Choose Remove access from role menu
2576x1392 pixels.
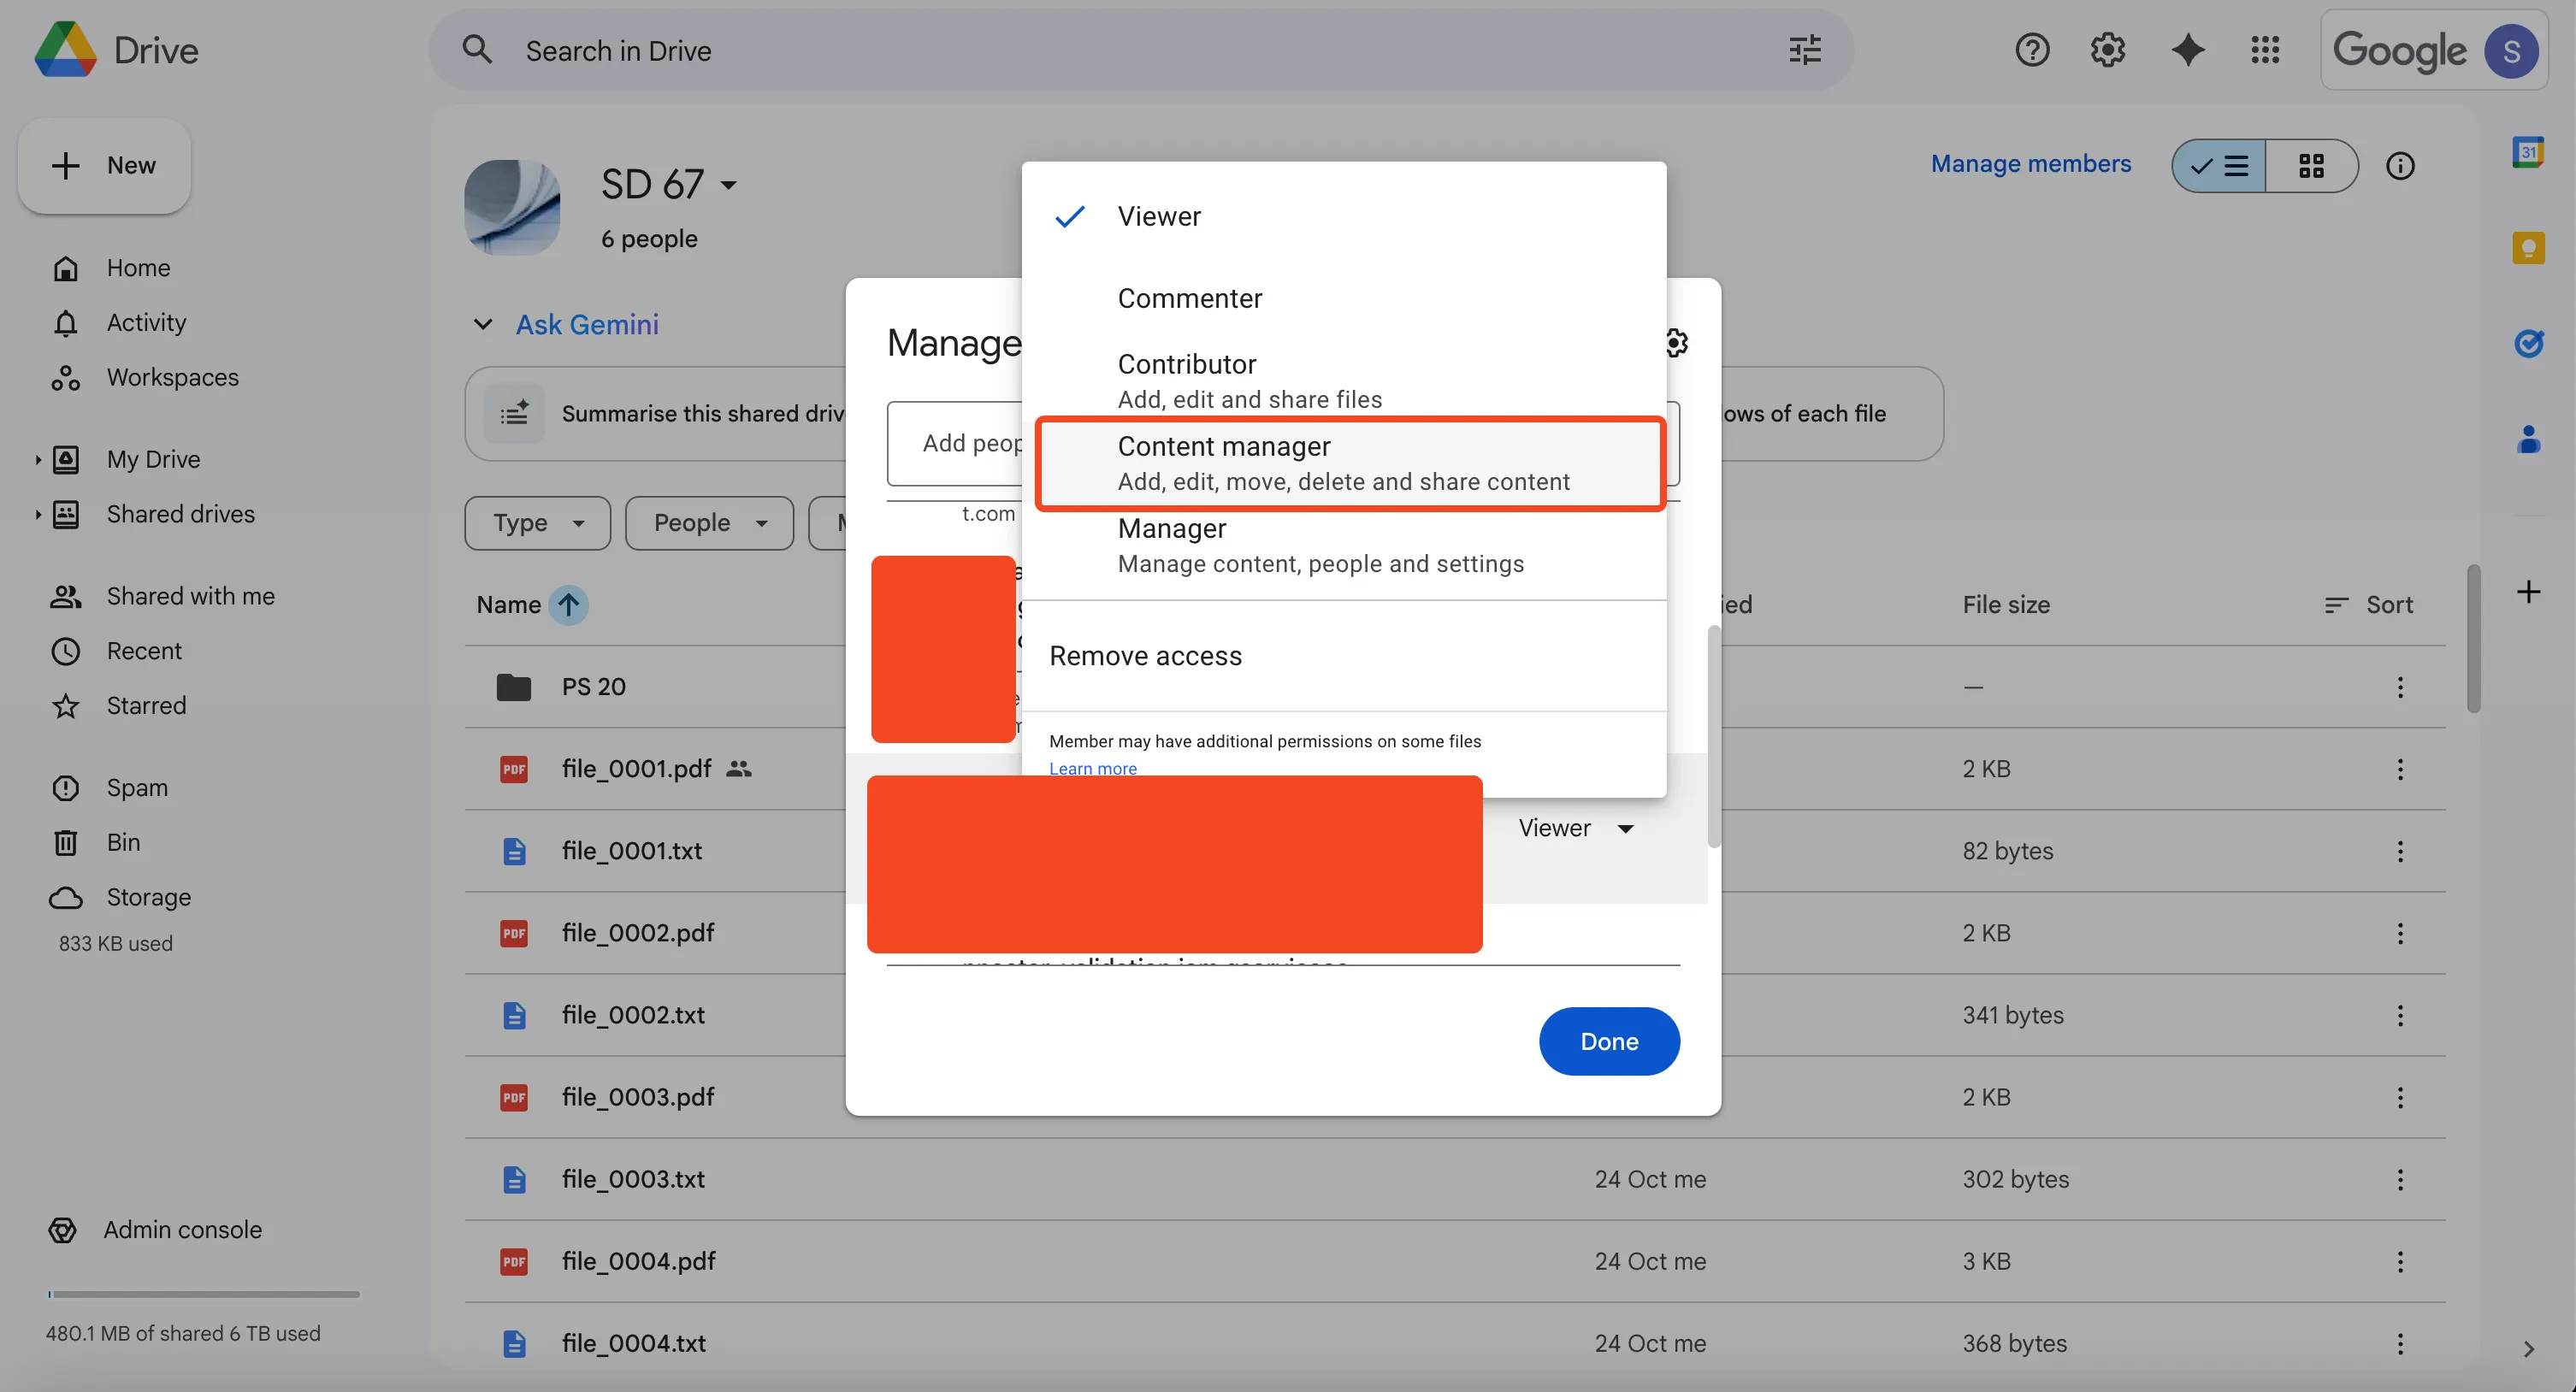(x=1145, y=656)
